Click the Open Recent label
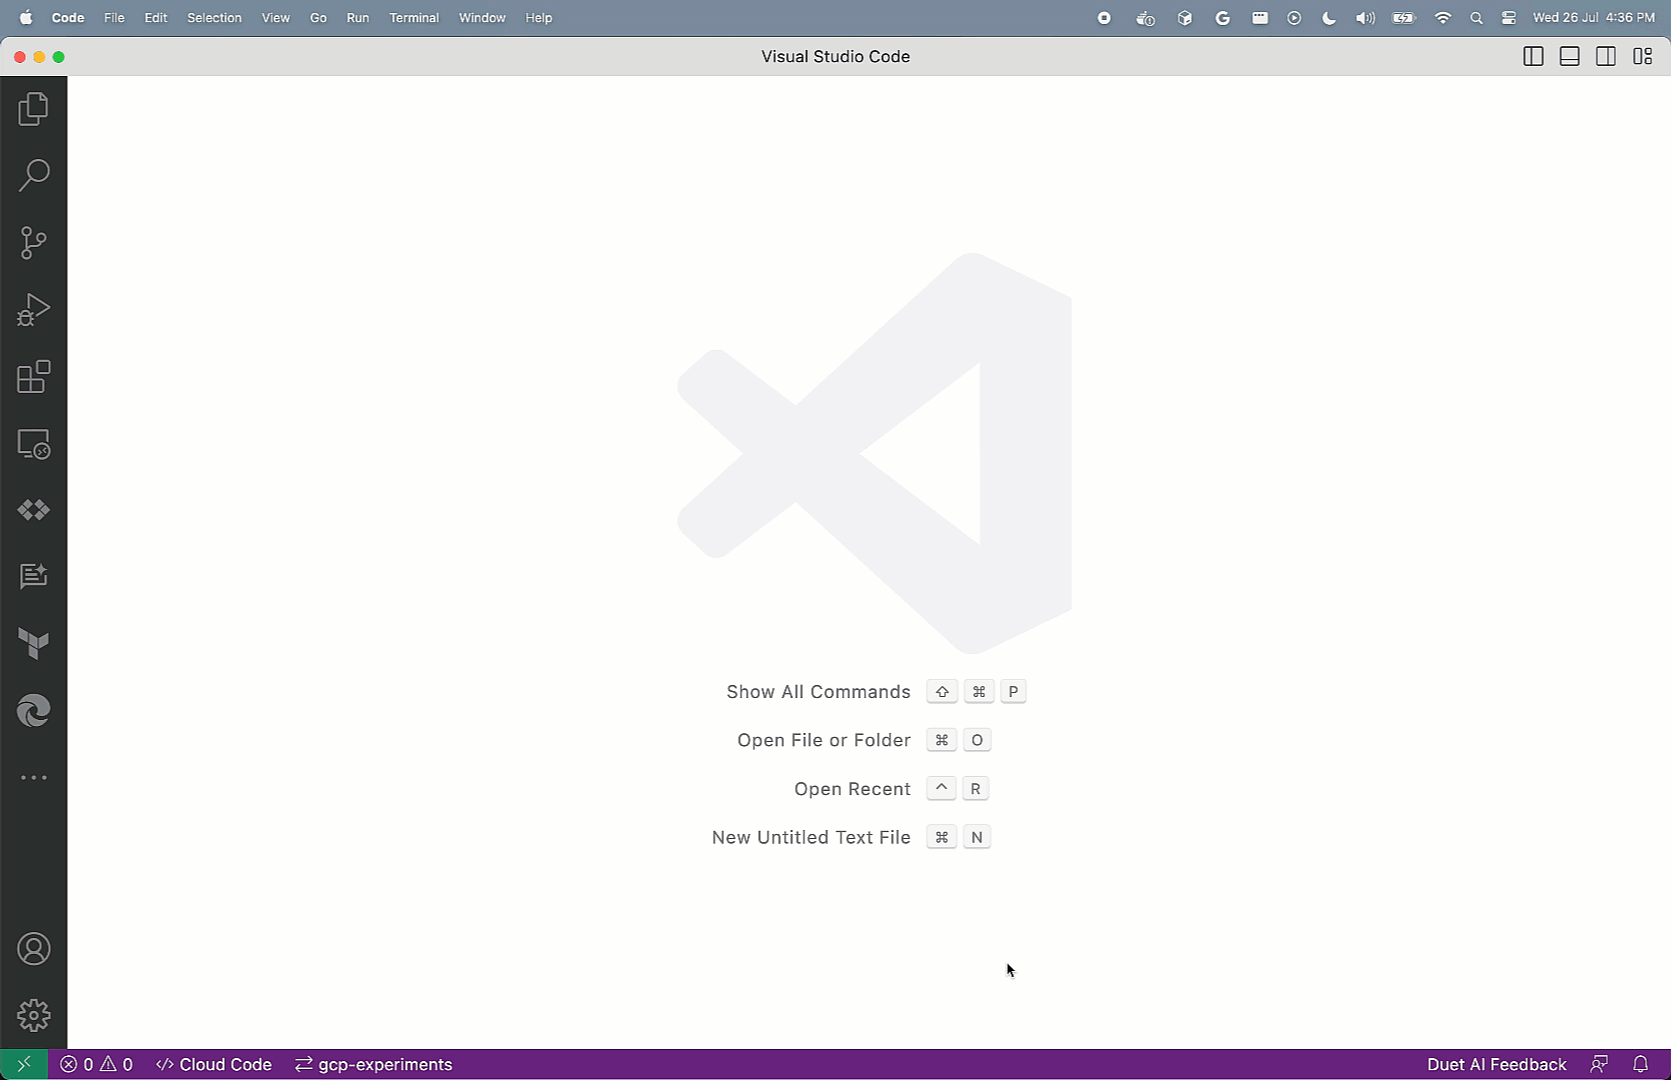 [x=852, y=789]
